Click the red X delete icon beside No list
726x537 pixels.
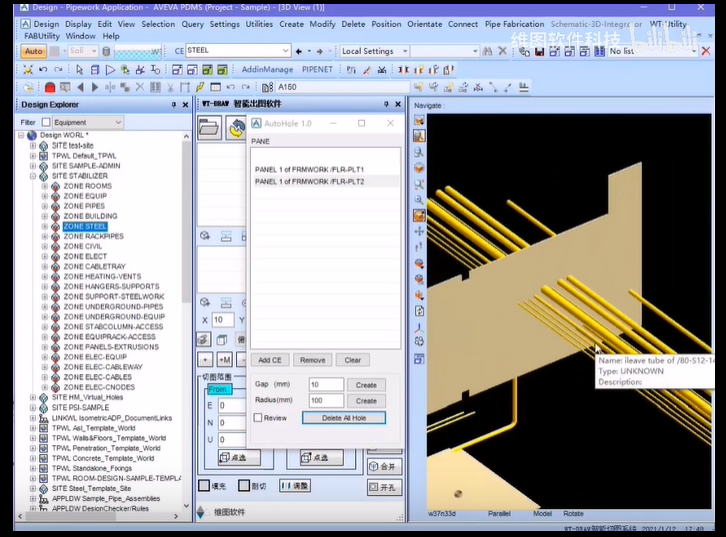click(x=706, y=51)
